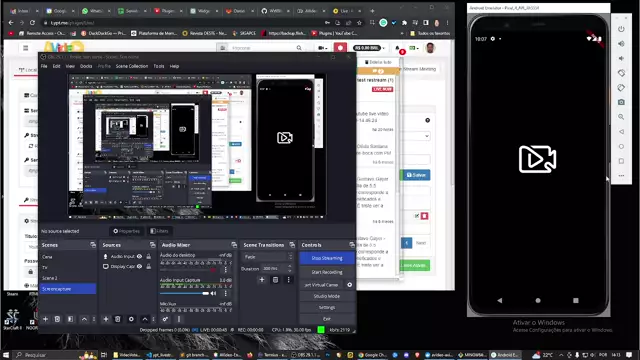
Task: Toggle lock for Audio Input source
Action: coord(149,256)
